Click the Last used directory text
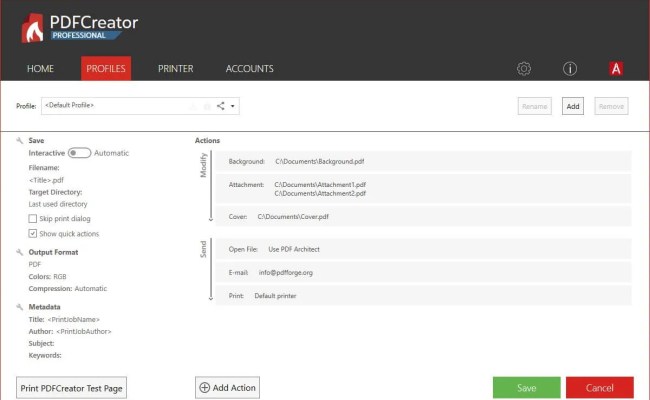The image size is (650, 400). click(58, 204)
